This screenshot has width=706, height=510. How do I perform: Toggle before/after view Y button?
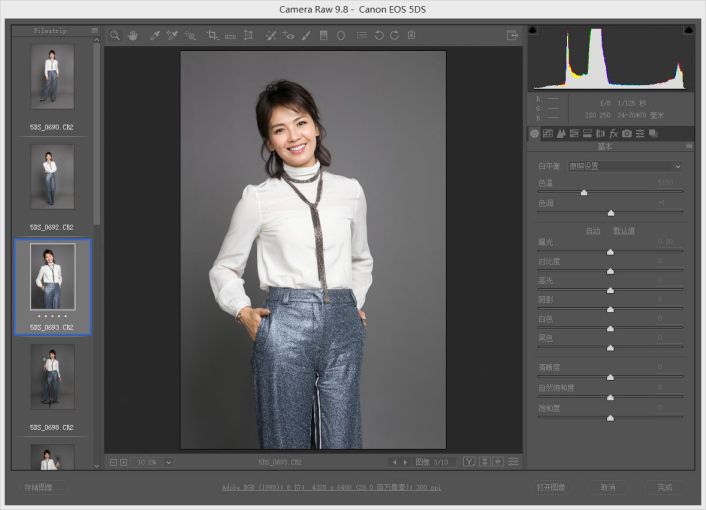pos(468,462)
